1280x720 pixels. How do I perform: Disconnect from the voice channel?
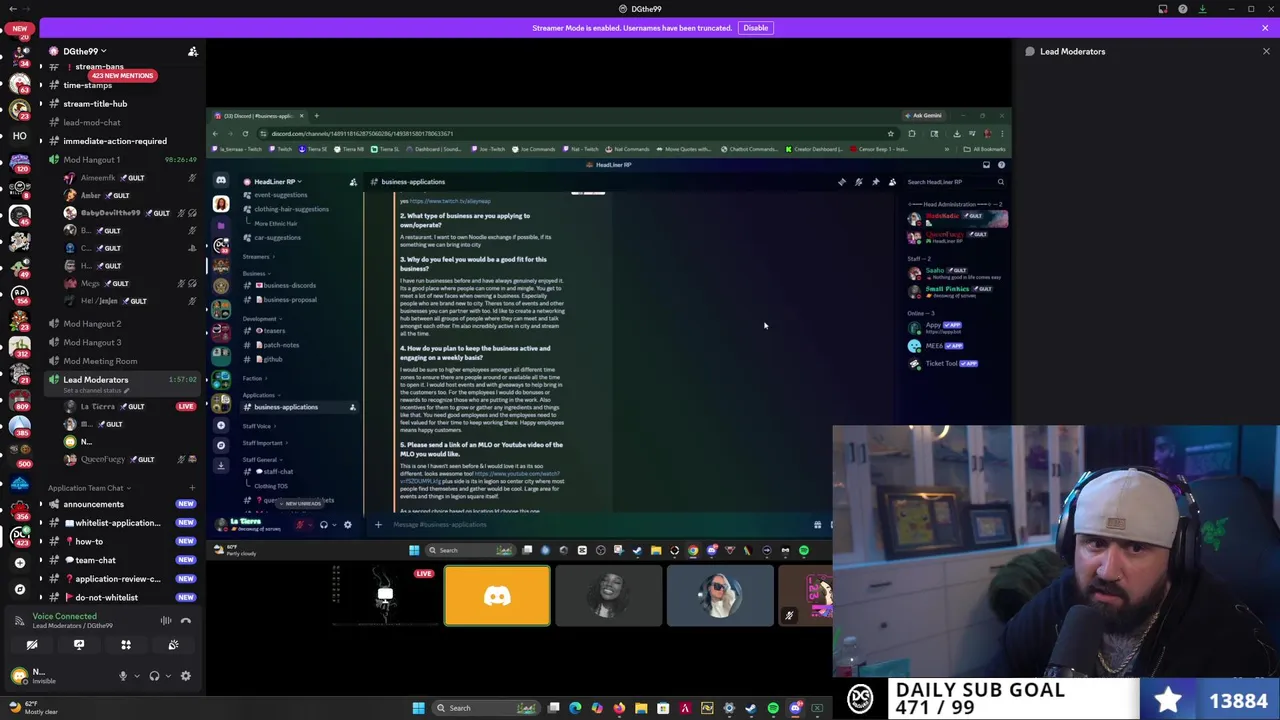click(186, 621)
